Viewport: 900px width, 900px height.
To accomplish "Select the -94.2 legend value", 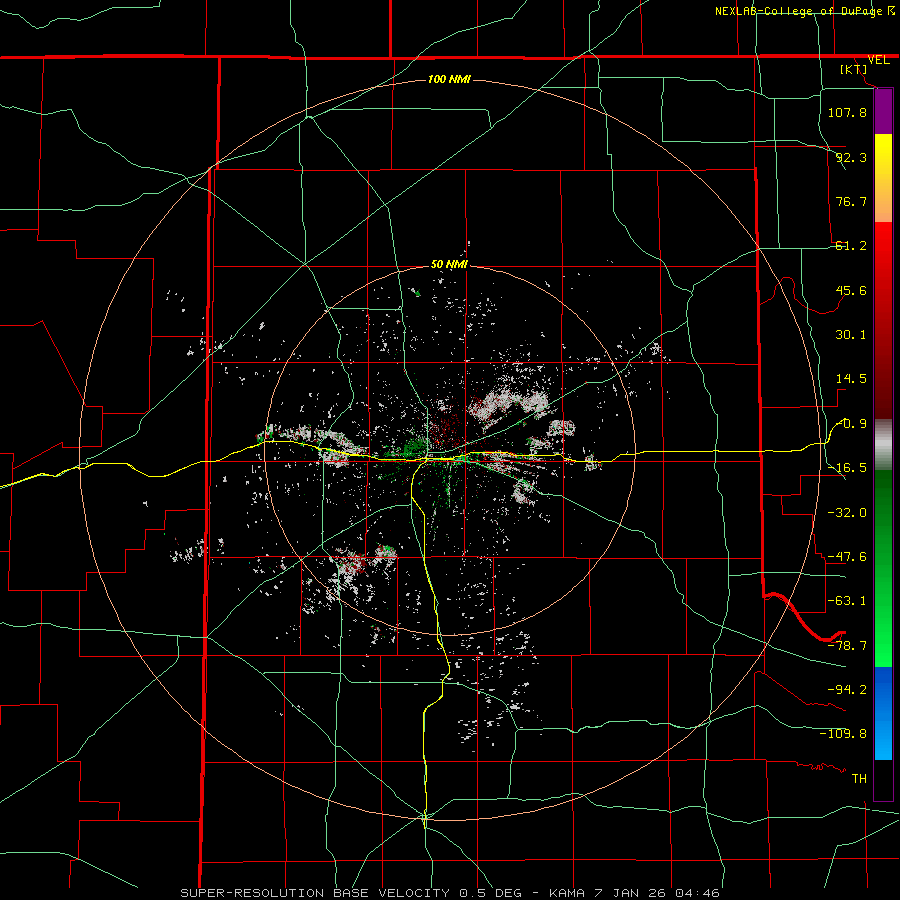I will [847, 690].
